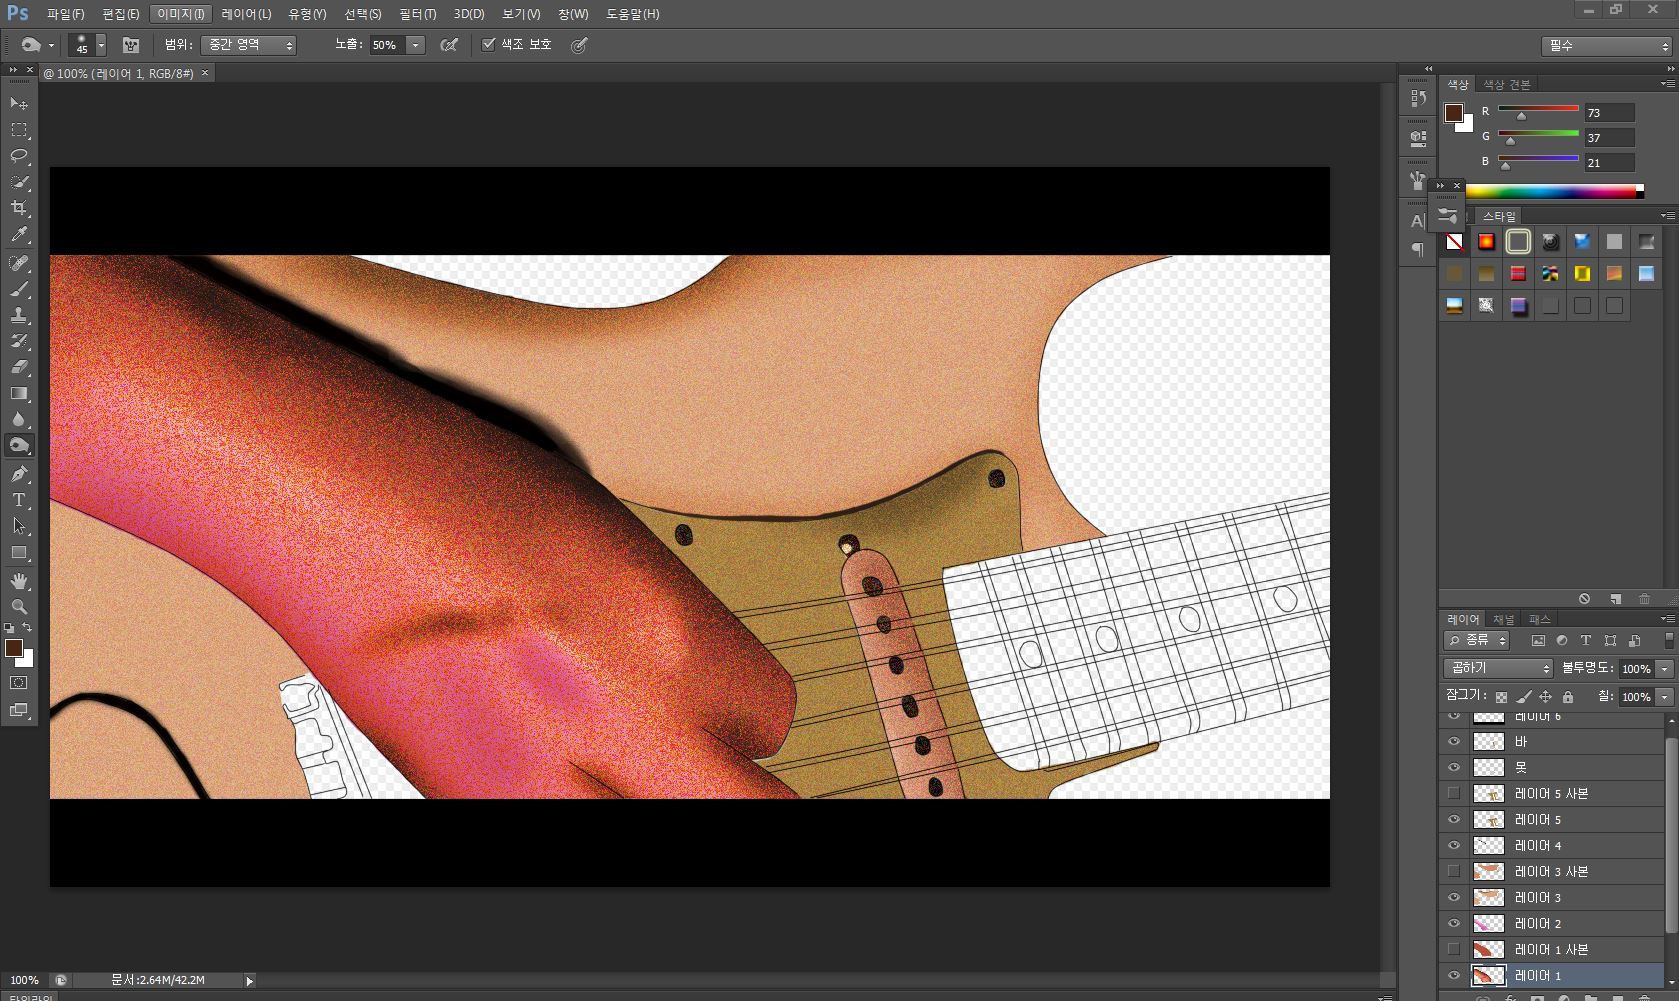Select the Hand tool
Screen dimensions: 1679x1001
pos(19,581)
